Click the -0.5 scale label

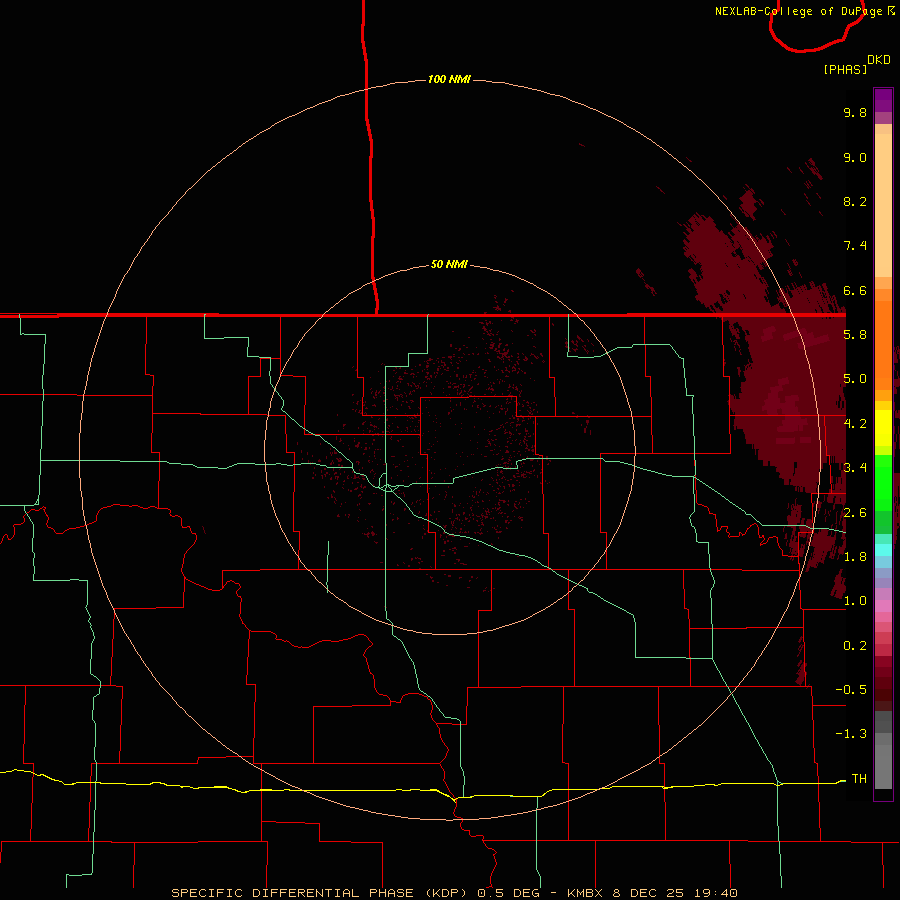point(851,690)
